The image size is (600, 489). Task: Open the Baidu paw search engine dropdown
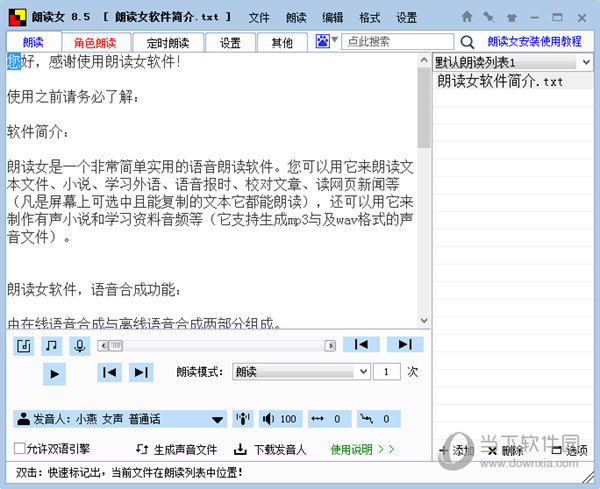[327, 41]
